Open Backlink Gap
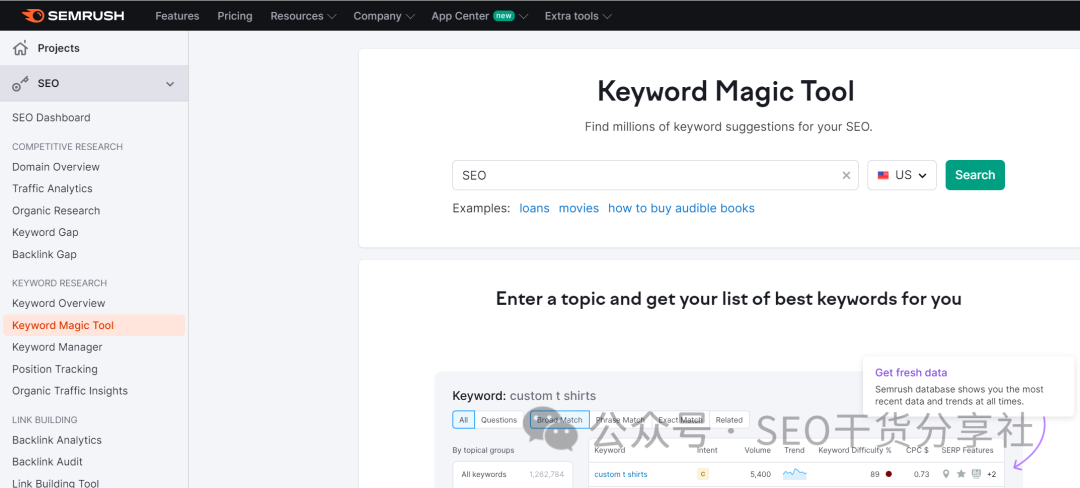This screenshot has height=488, width=1080. tap(44, 255)
